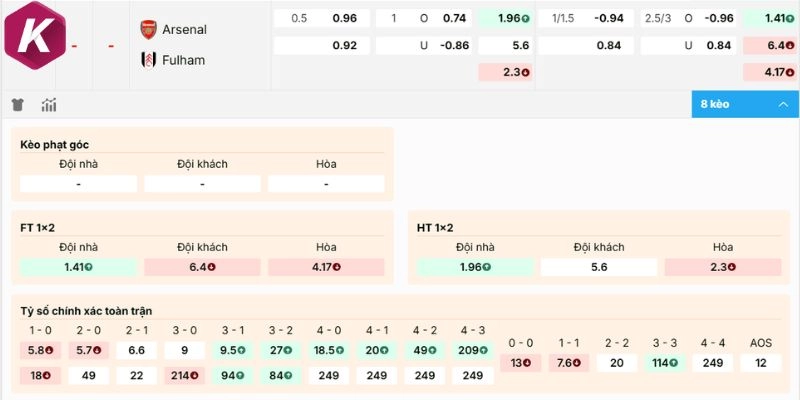The height and width of the screenshot is (400, 800).
Task: Choose correct score 2-1 odds 6.6
Action: (x=137, y=350)
